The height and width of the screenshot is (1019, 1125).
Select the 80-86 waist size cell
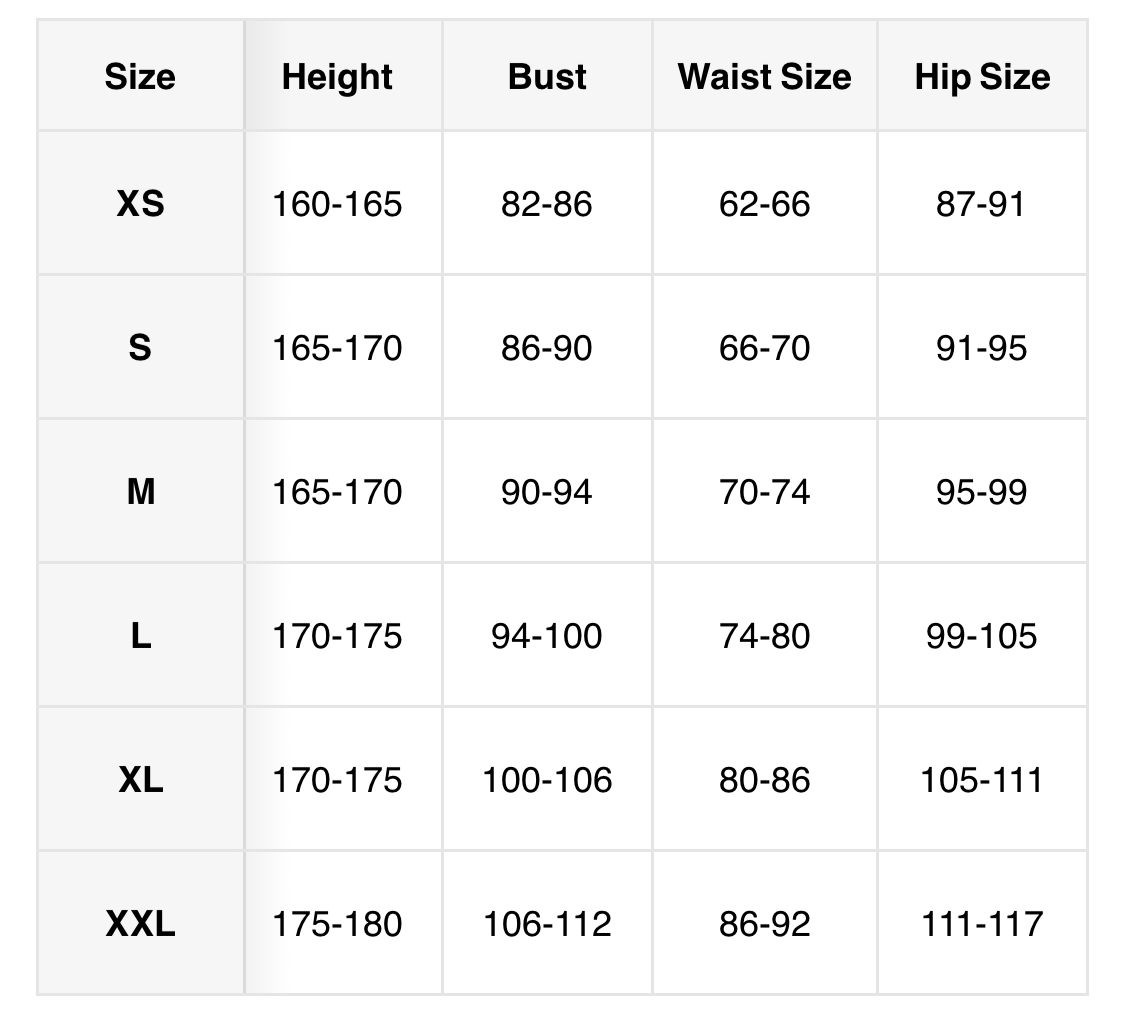pos(764,780)
